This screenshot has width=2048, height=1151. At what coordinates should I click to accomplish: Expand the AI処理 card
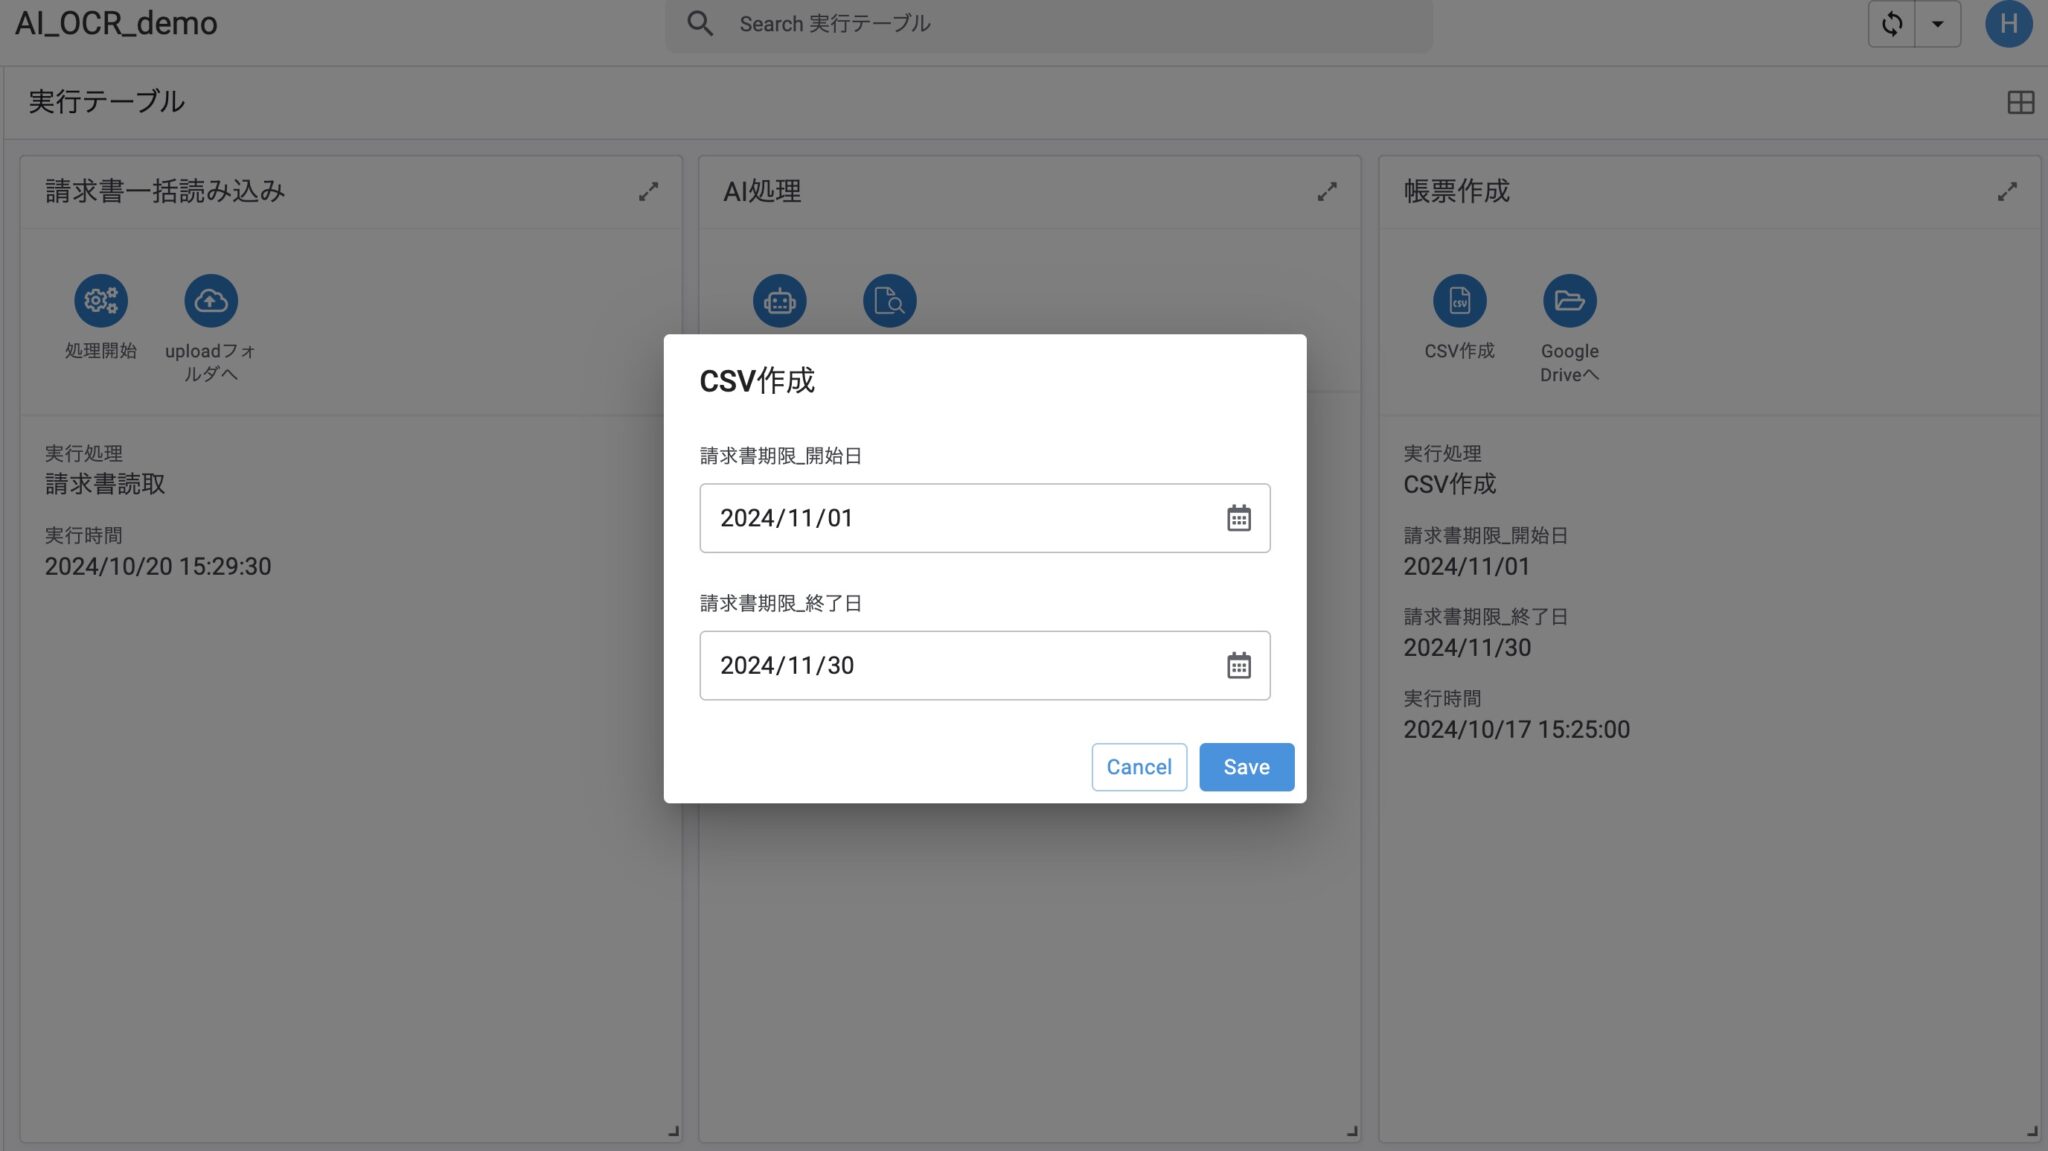(x=1328, y=191)
